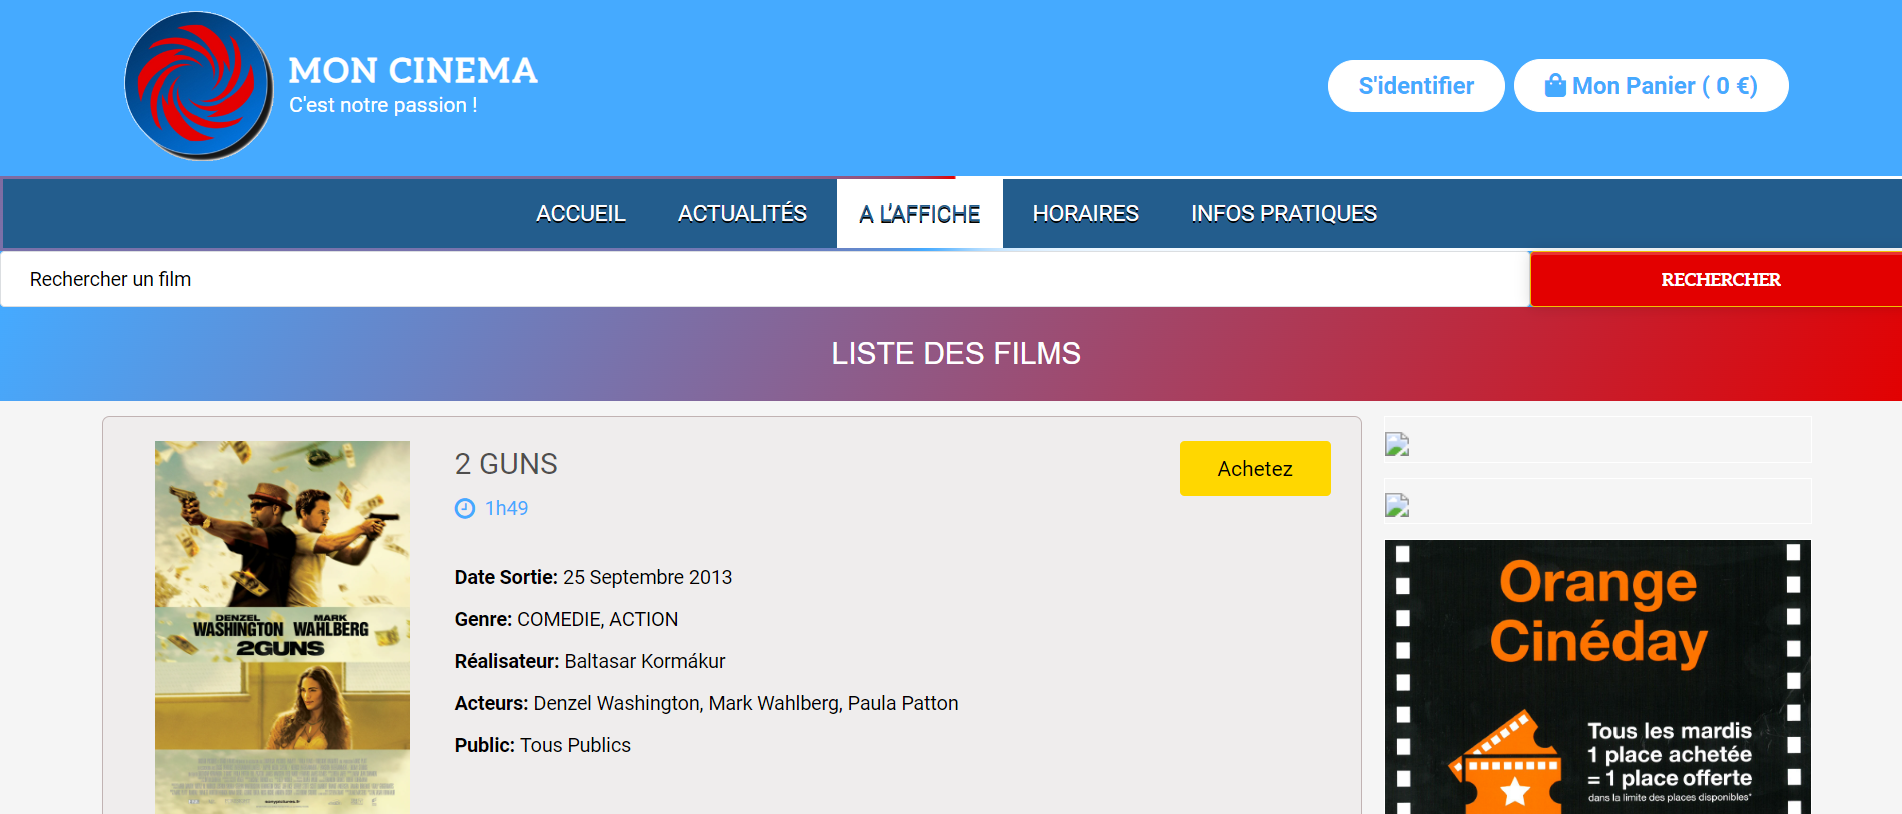Focus the Rechercher un film search field
The image size is (1902, 814).
tap(764, 279)
